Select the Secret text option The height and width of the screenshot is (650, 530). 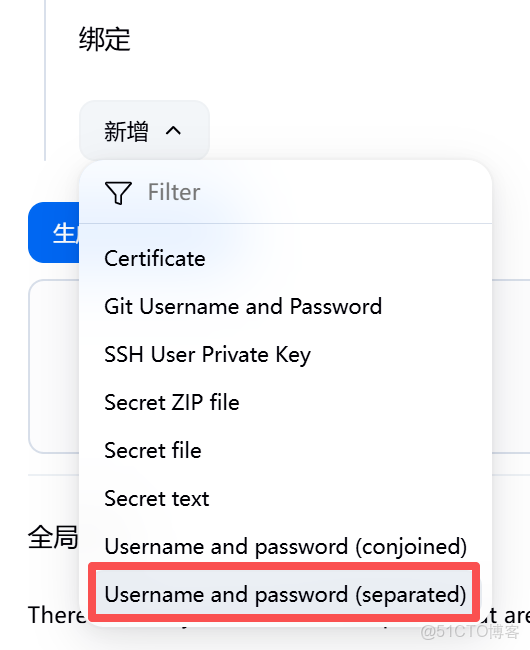tap(157, 499)
